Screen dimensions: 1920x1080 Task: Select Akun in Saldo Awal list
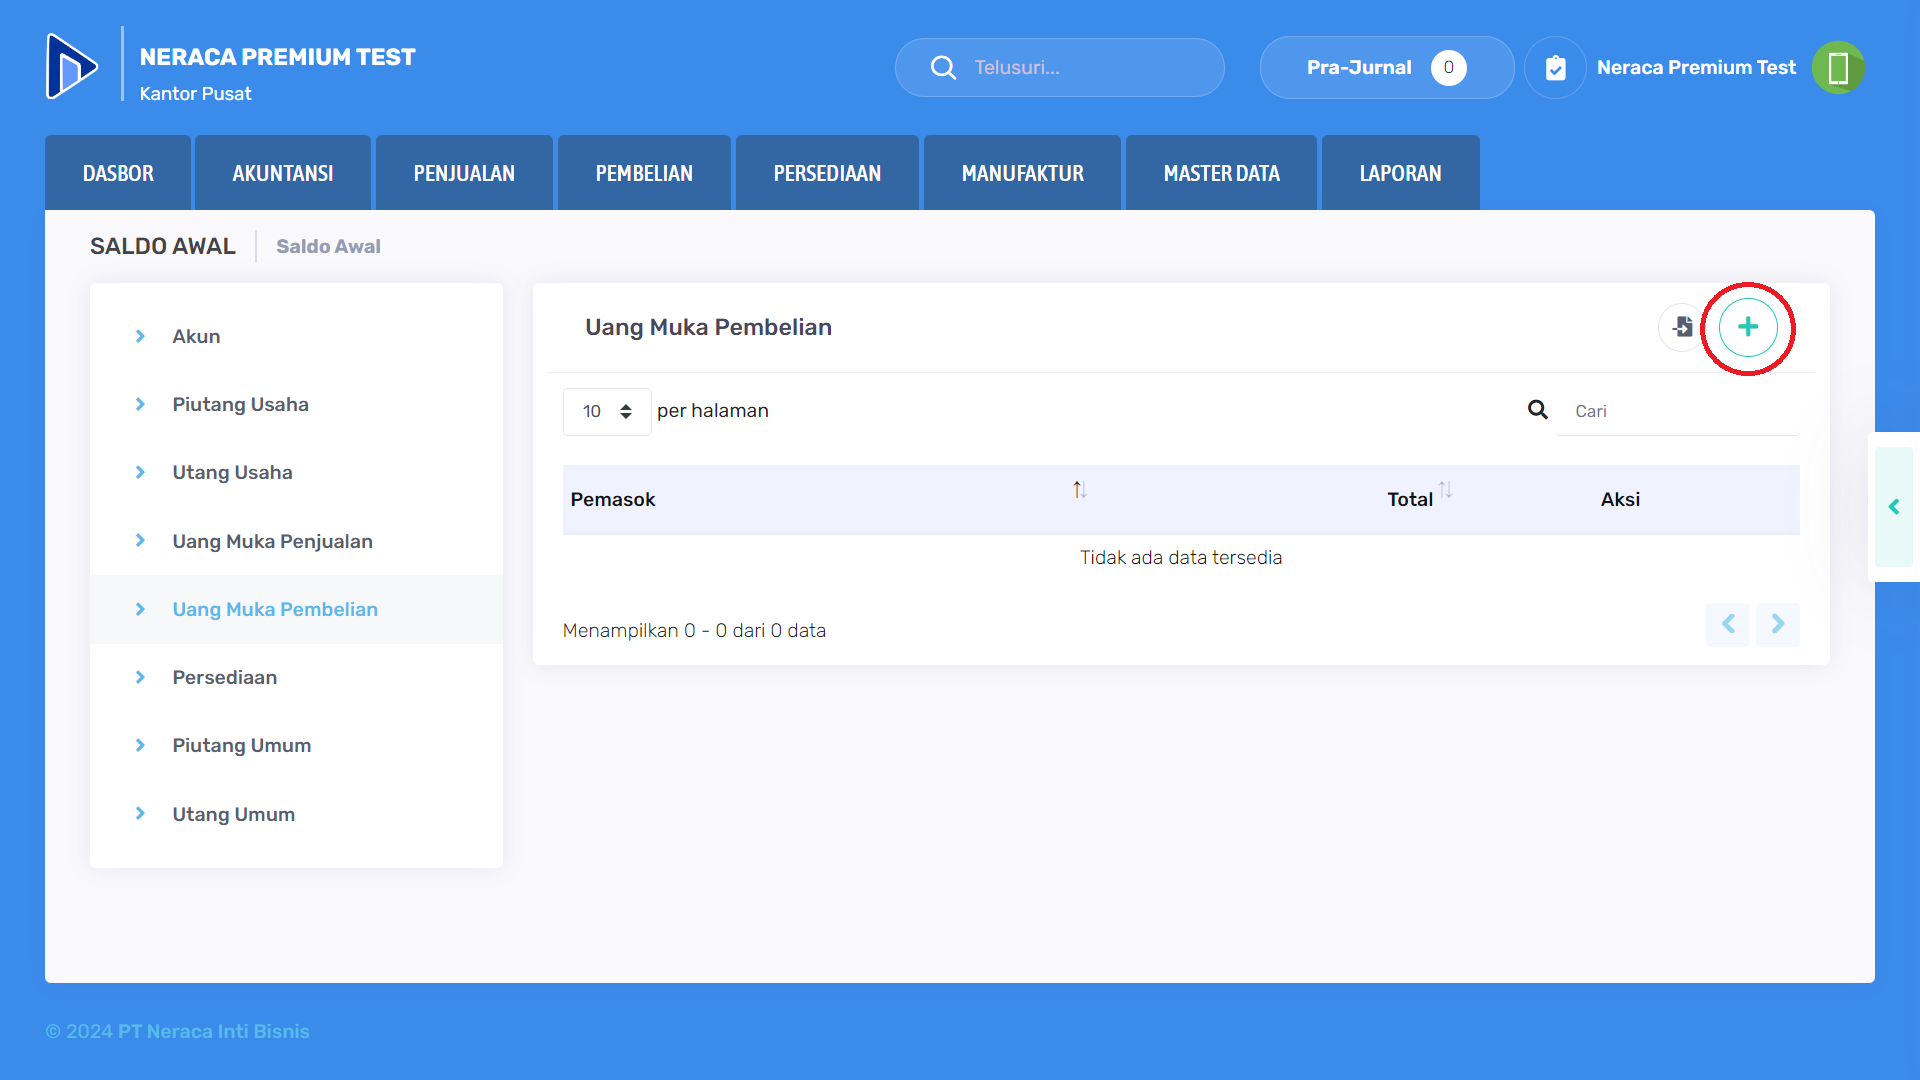296,336
